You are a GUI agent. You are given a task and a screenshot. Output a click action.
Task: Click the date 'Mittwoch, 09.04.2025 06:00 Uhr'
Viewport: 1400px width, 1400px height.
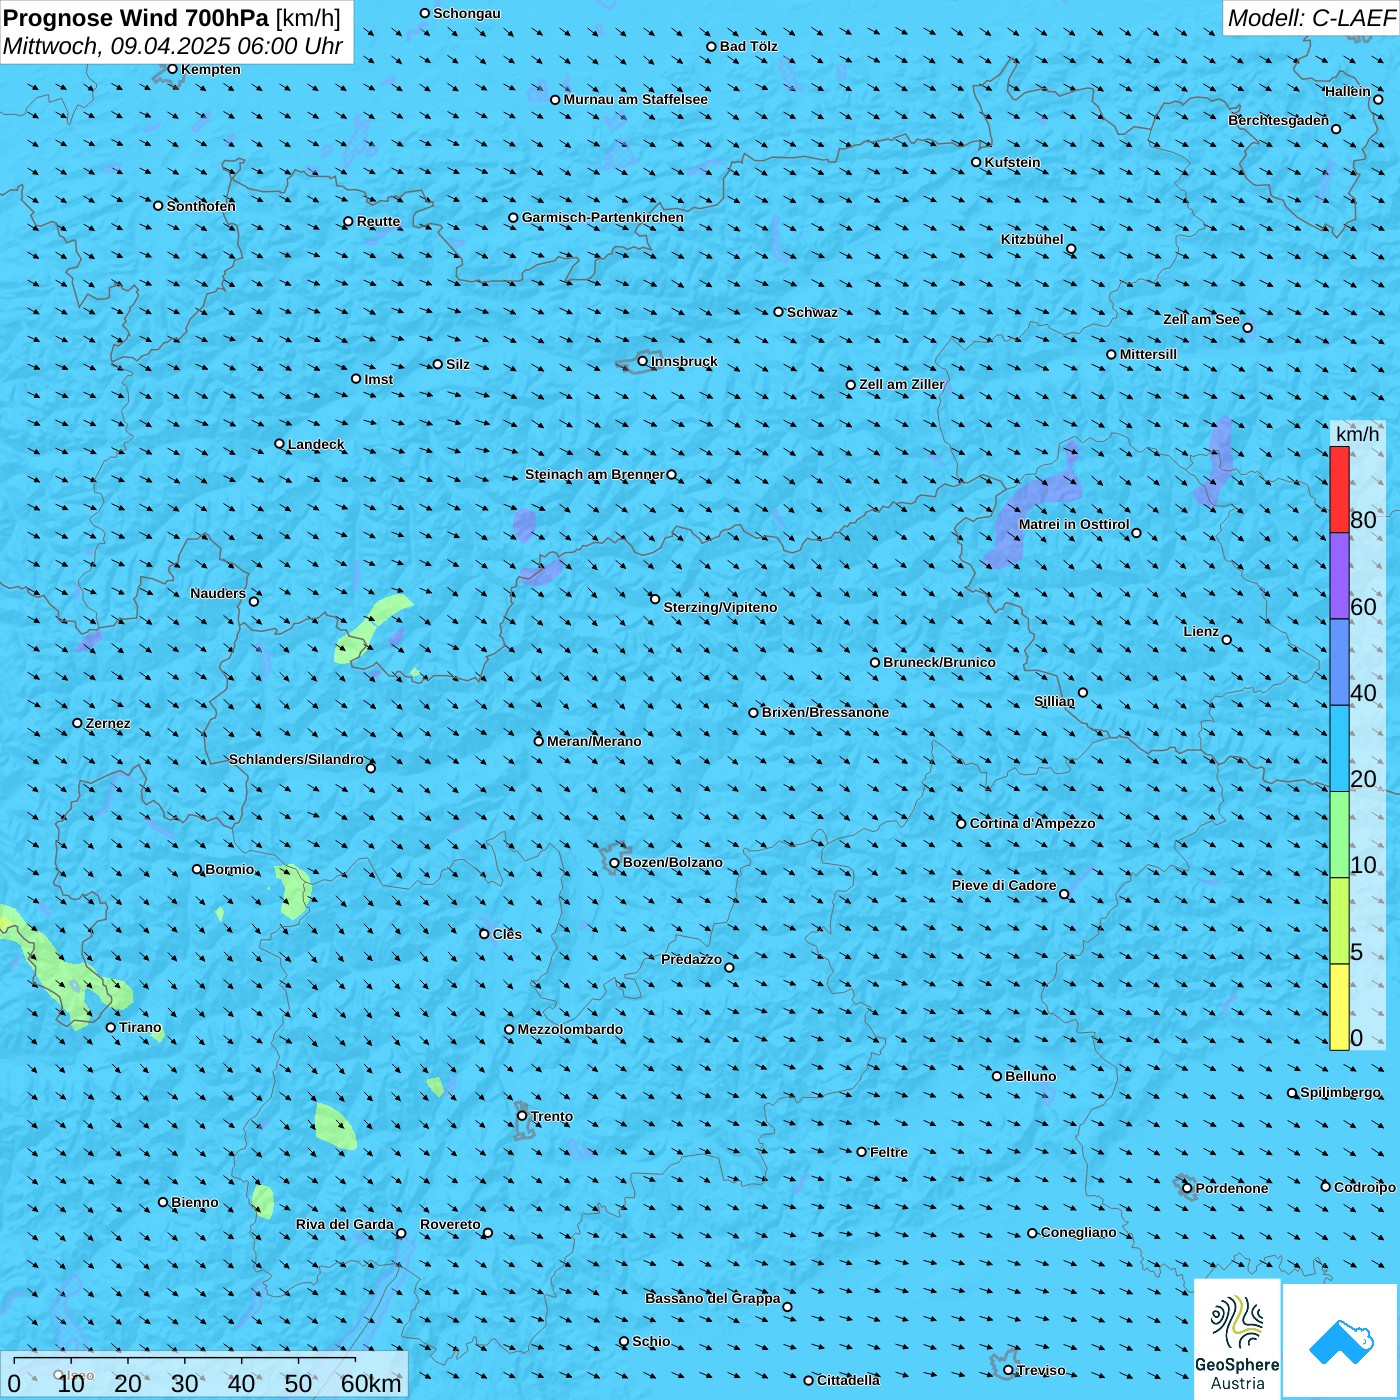[x=173, y=46]
